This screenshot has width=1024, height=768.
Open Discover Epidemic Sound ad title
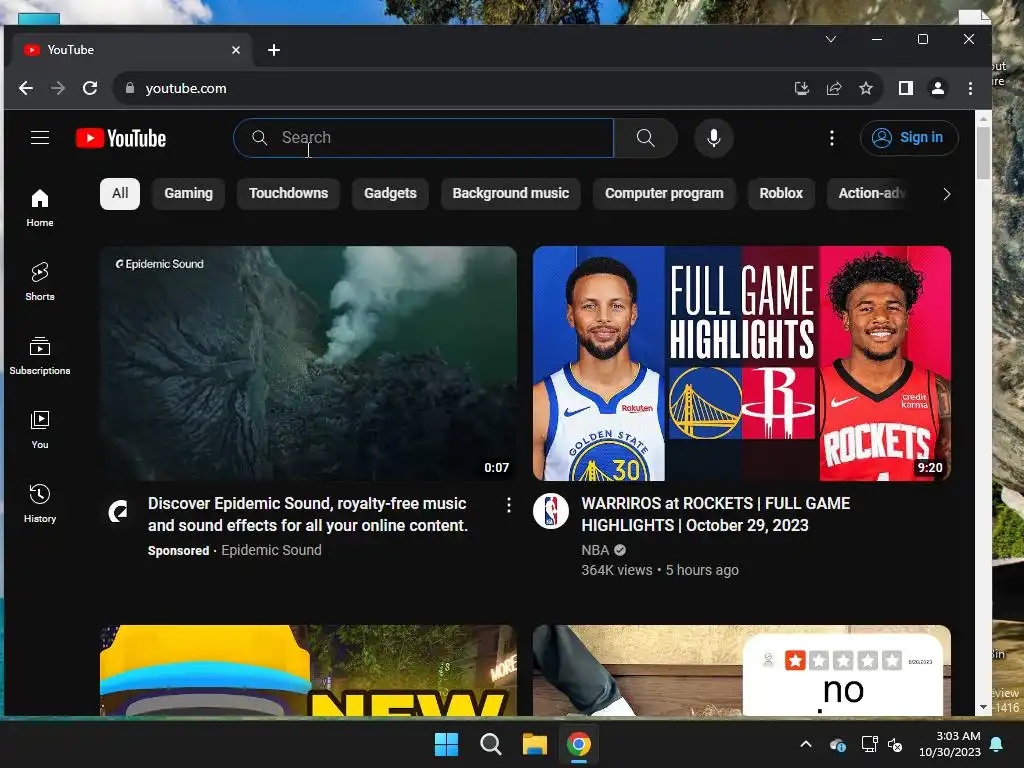pyautogui.click(x=308, y=515)
